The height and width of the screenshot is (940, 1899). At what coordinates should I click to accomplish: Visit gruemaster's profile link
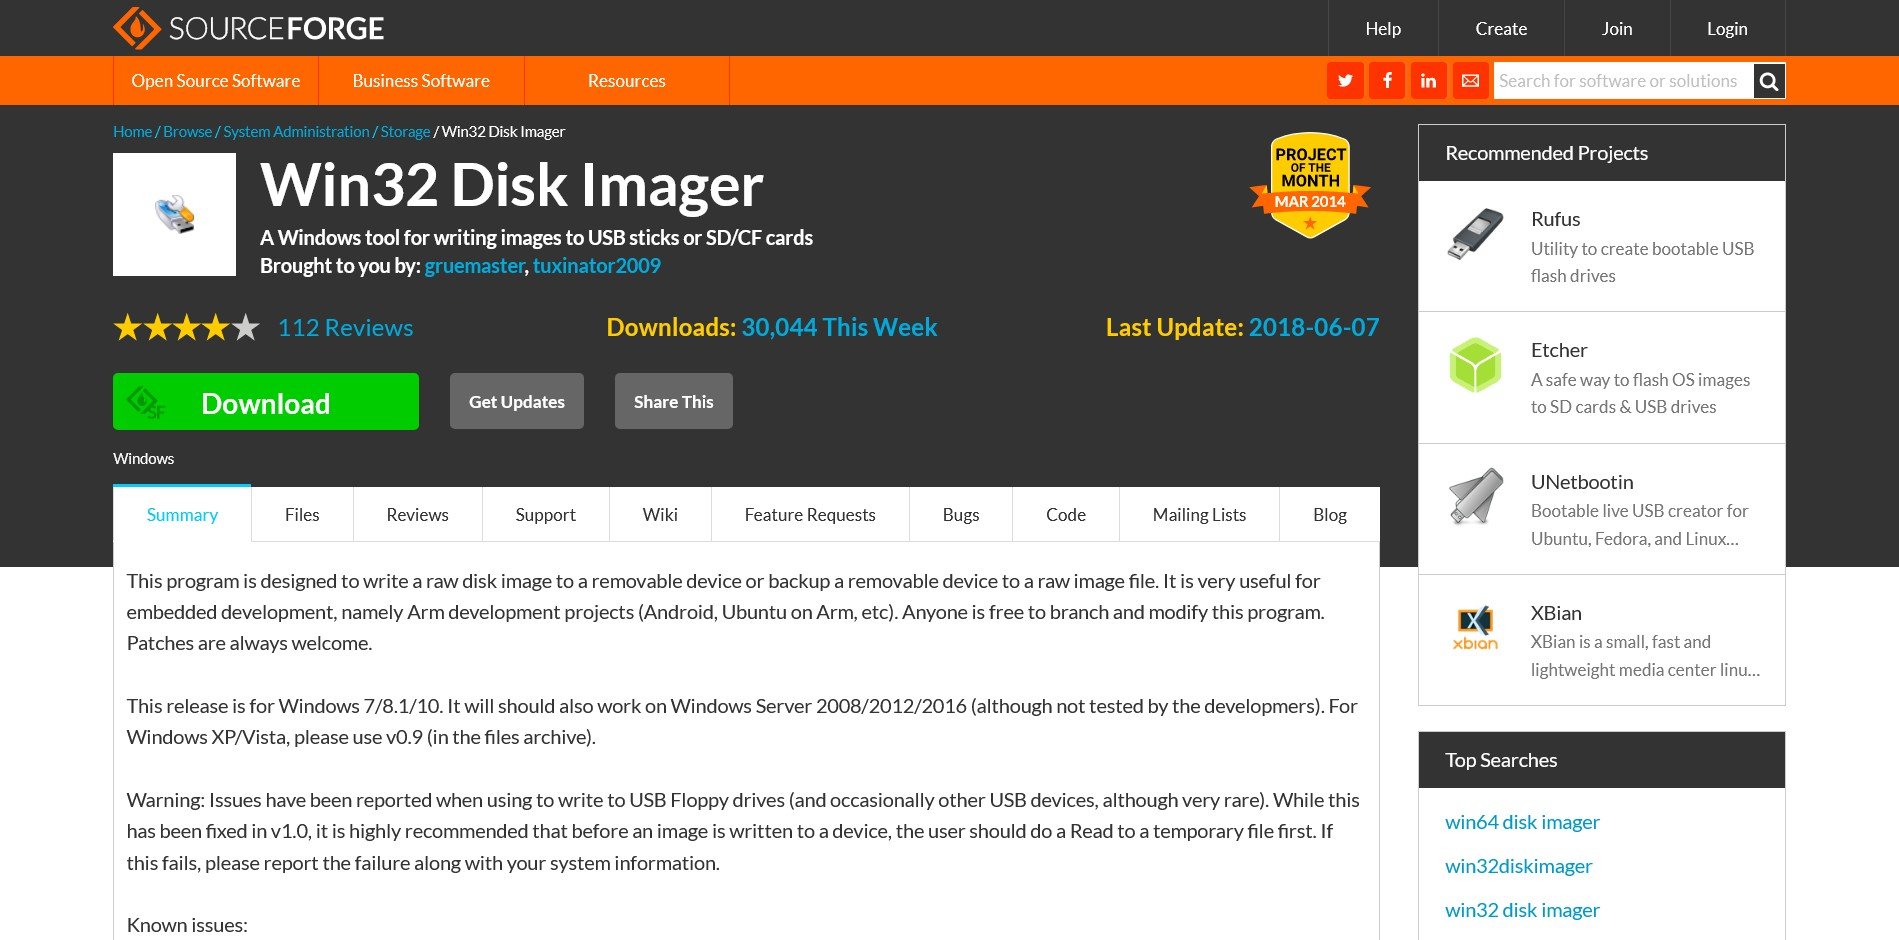pyautogui.click(x=474, y=266)
